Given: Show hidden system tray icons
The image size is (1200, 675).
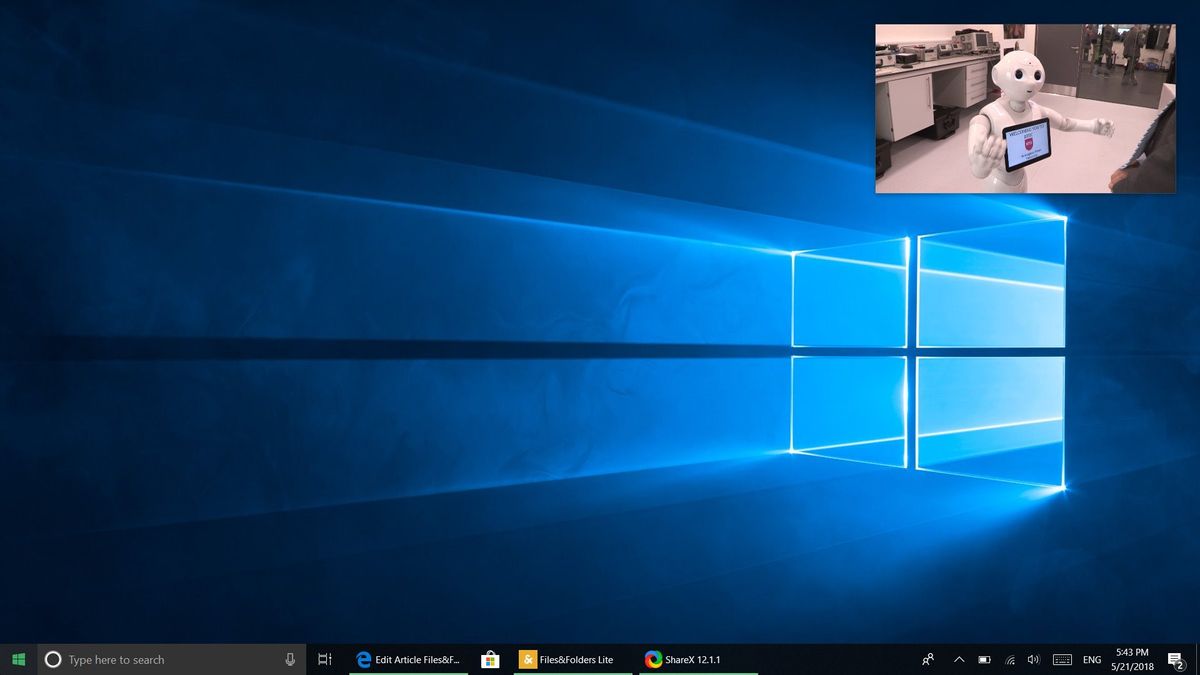Looking at the screenshot, I should click(x=959, y=659).
